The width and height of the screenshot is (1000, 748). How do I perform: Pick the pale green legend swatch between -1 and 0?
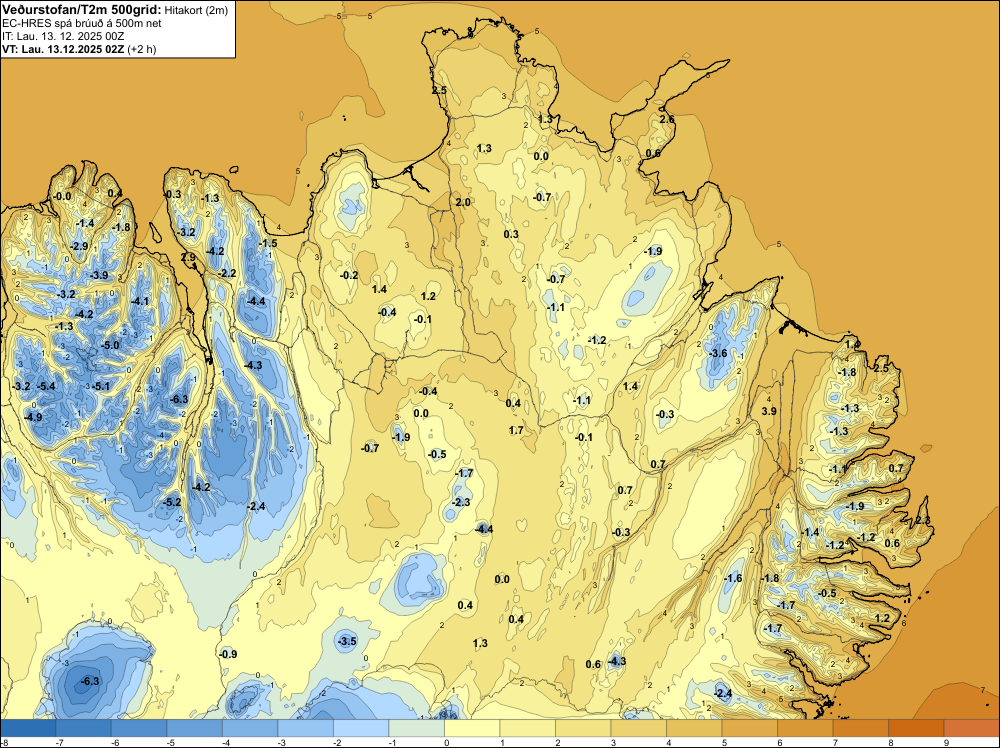pos(416,728)
